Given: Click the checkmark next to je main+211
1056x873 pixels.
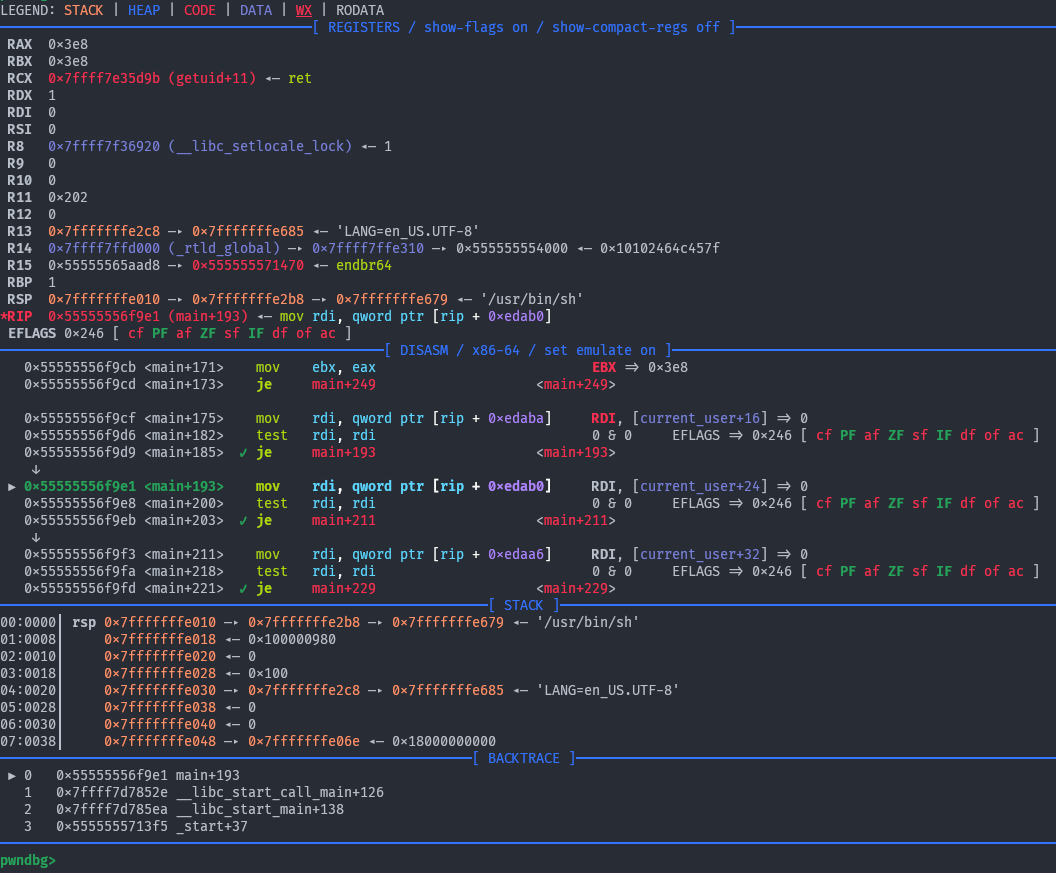Looking at the screenshot, I should coord(243,520).
